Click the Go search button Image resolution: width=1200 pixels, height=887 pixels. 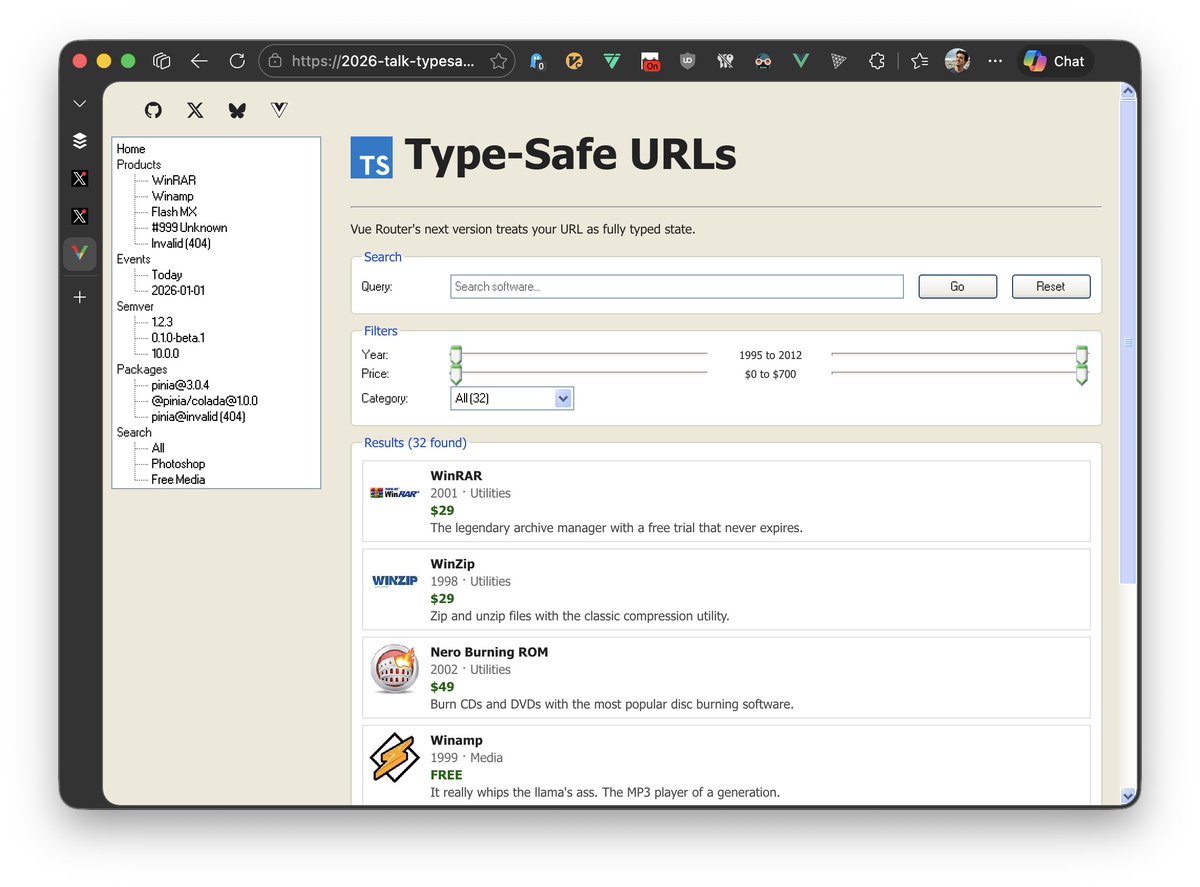coord(957,287)
